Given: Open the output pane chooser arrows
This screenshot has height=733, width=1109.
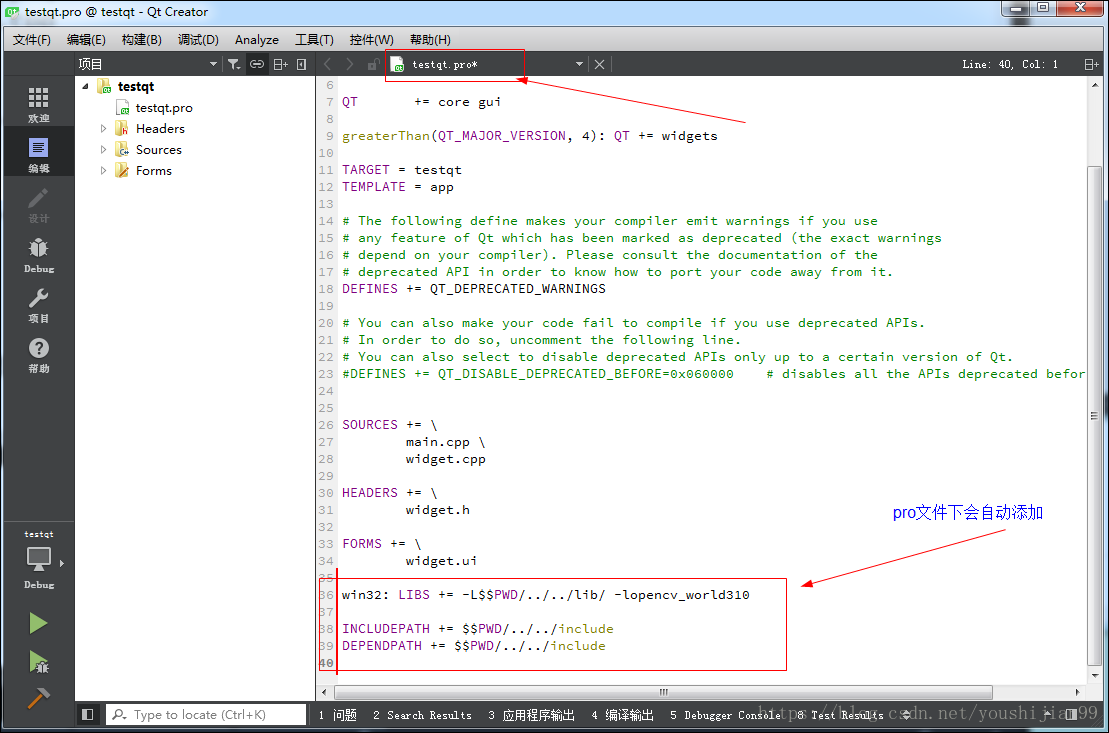Looking at the screenshot, I should [x=907, y=715].
